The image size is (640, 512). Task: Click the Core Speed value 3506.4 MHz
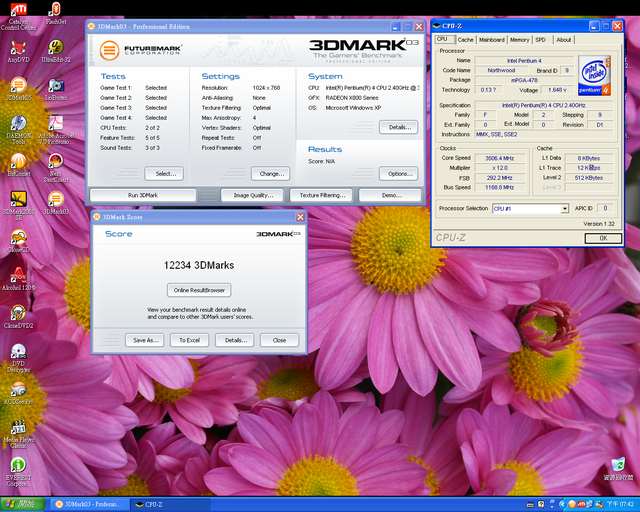point(500,158)
